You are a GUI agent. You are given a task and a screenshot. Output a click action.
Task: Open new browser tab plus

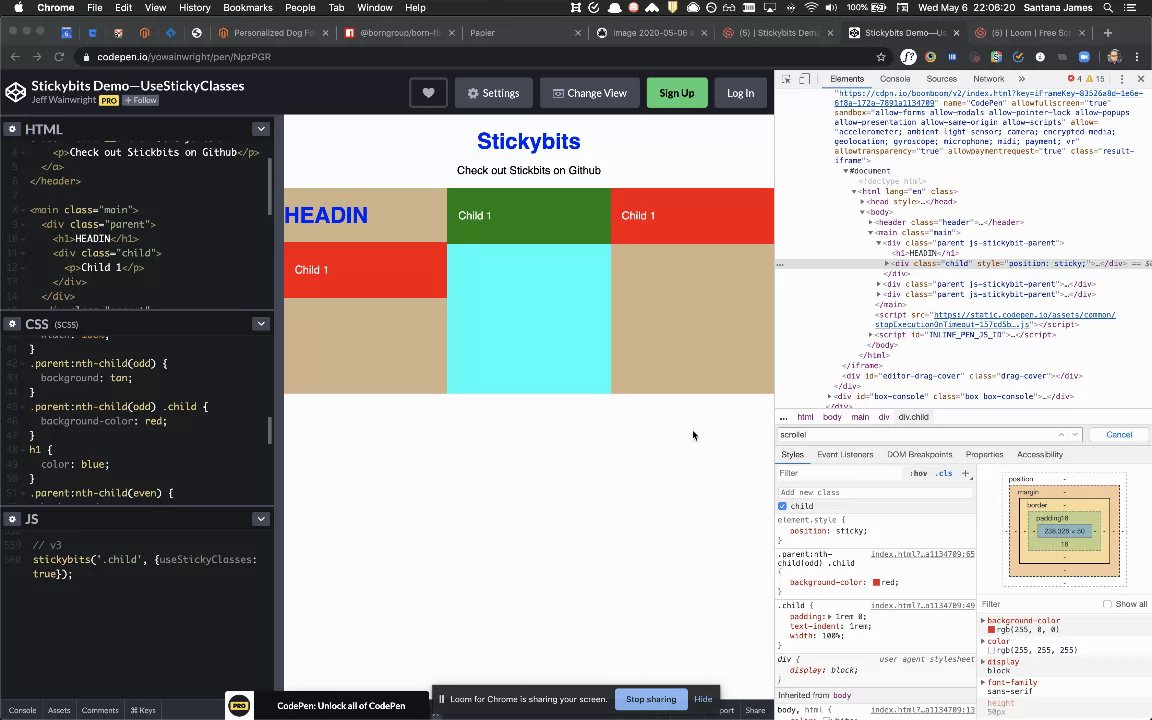(1108, 33)
